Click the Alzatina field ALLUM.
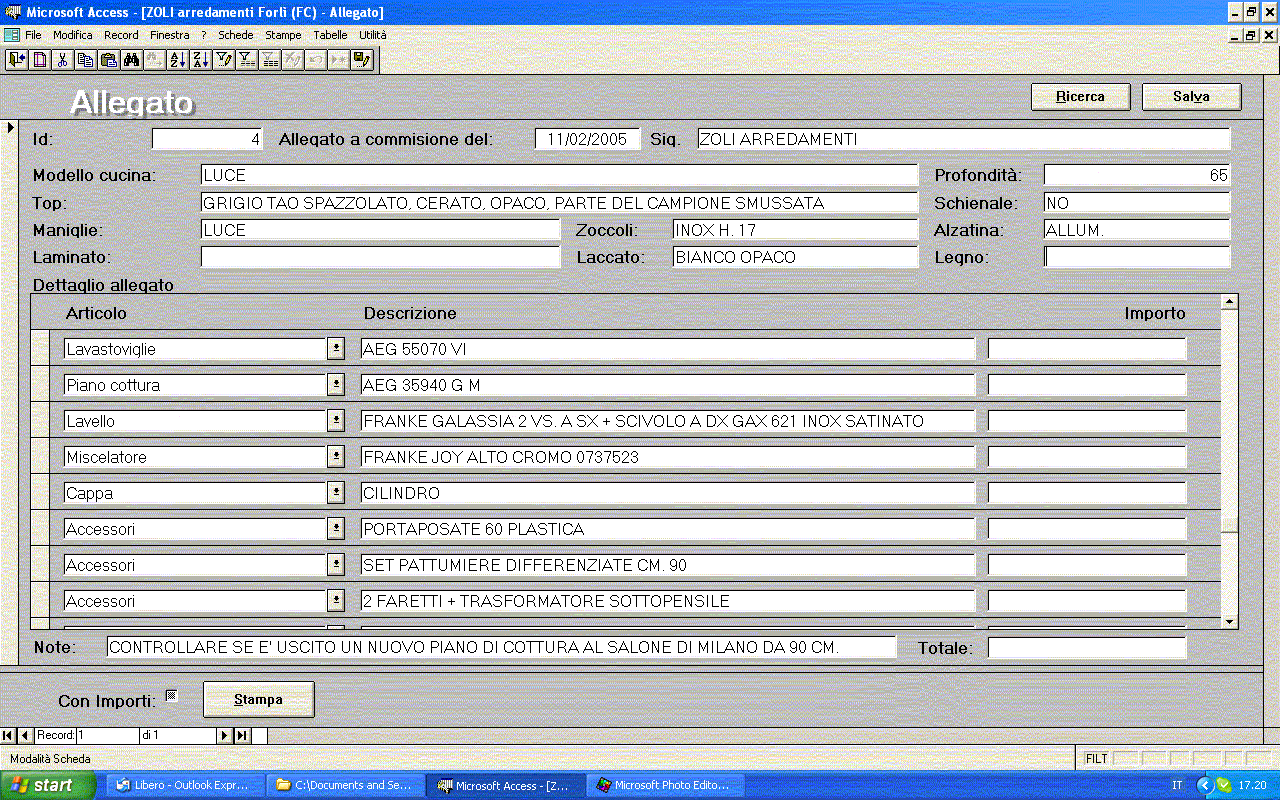The image size is (1280, 800). tap(1137, 230)
